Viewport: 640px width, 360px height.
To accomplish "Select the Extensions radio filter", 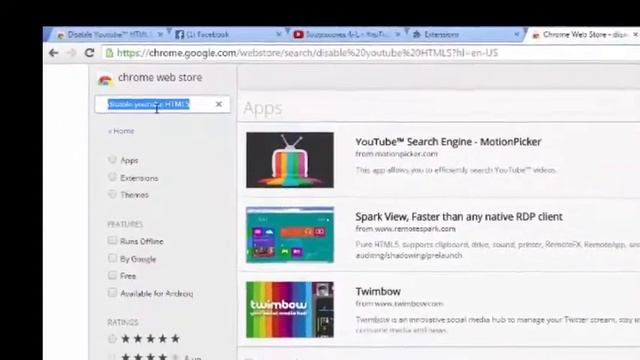I will point(112,177).
